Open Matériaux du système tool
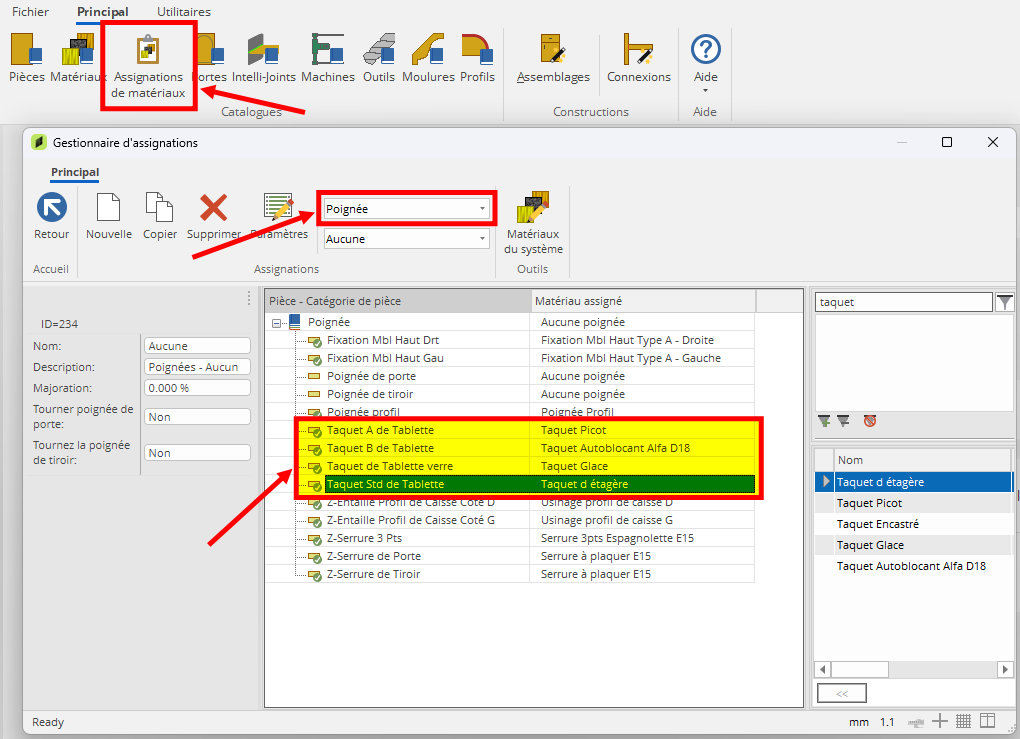The height and width of the screenshot is (739, 1020). click(x=533, y=222)
